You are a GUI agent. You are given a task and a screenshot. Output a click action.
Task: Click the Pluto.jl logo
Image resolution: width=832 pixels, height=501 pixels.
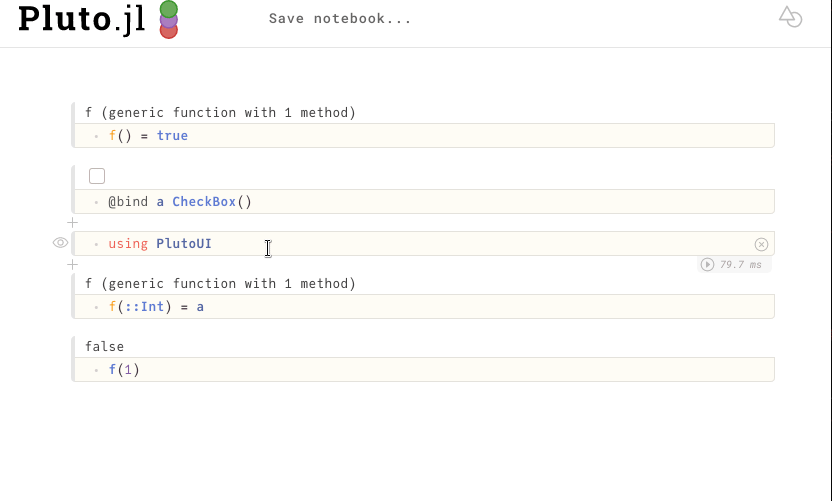pos(98,20)
